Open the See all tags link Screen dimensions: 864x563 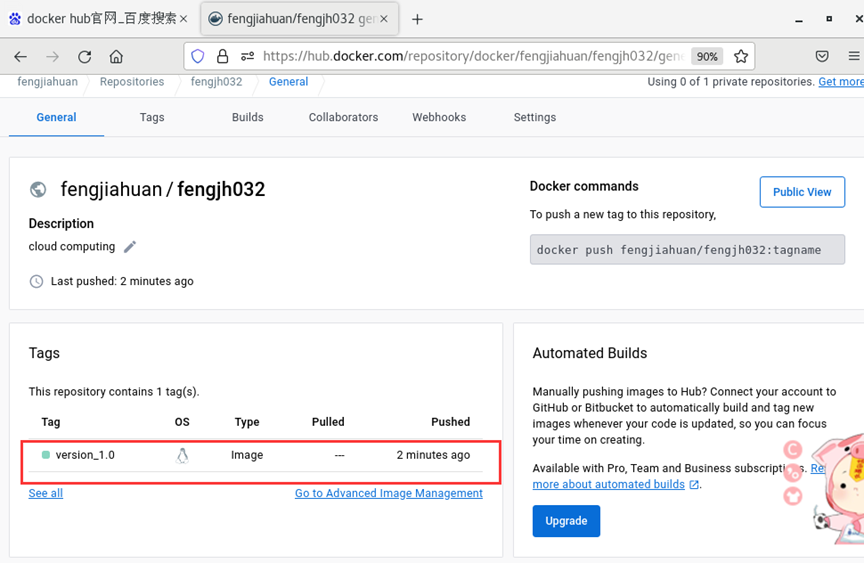[x=46, y=493]
